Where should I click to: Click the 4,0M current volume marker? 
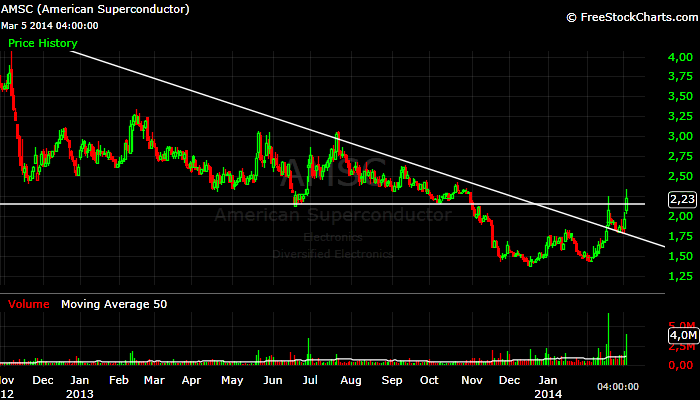pos(683,335)
